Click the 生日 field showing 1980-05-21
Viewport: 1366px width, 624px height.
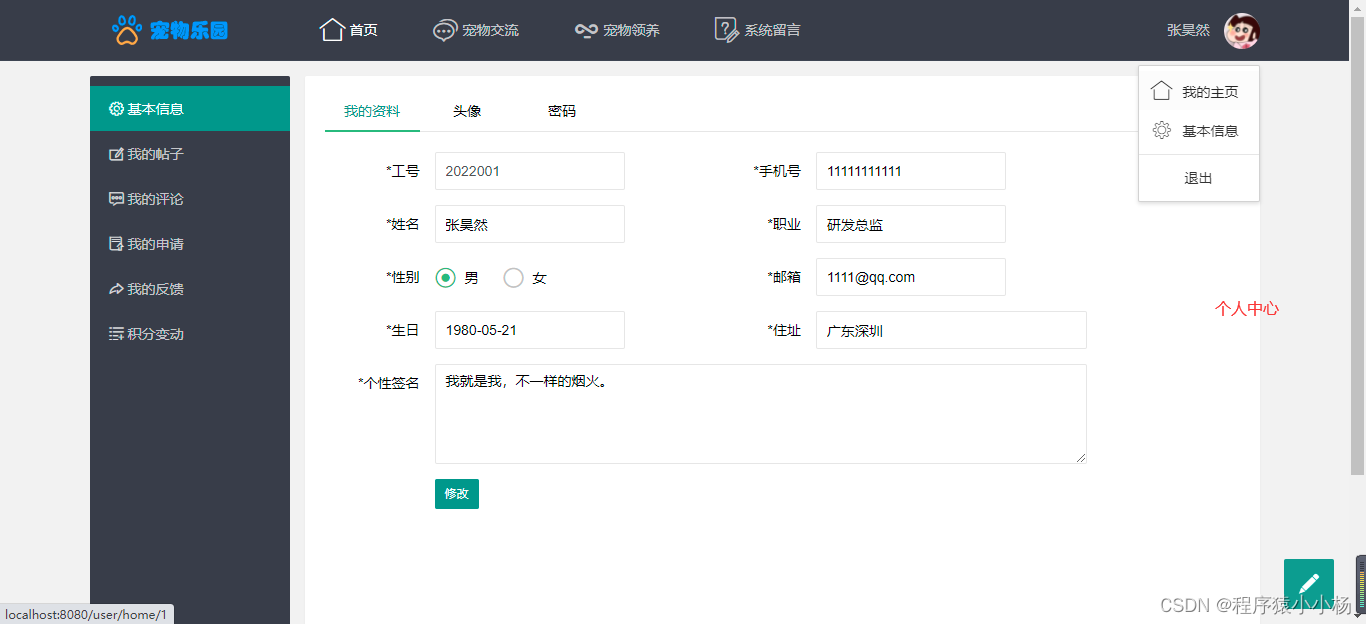point(530,330)
